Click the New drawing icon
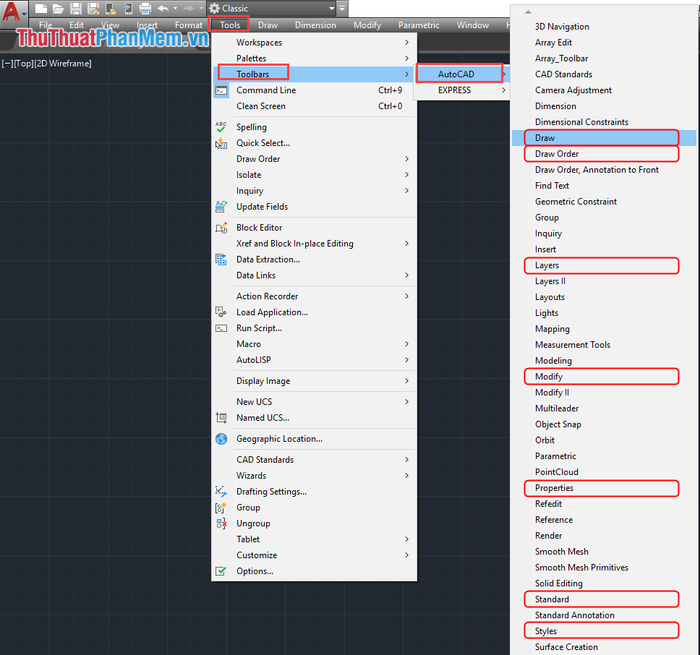The width and height of the screenshot is (700, 655). (x=41, y=8)
